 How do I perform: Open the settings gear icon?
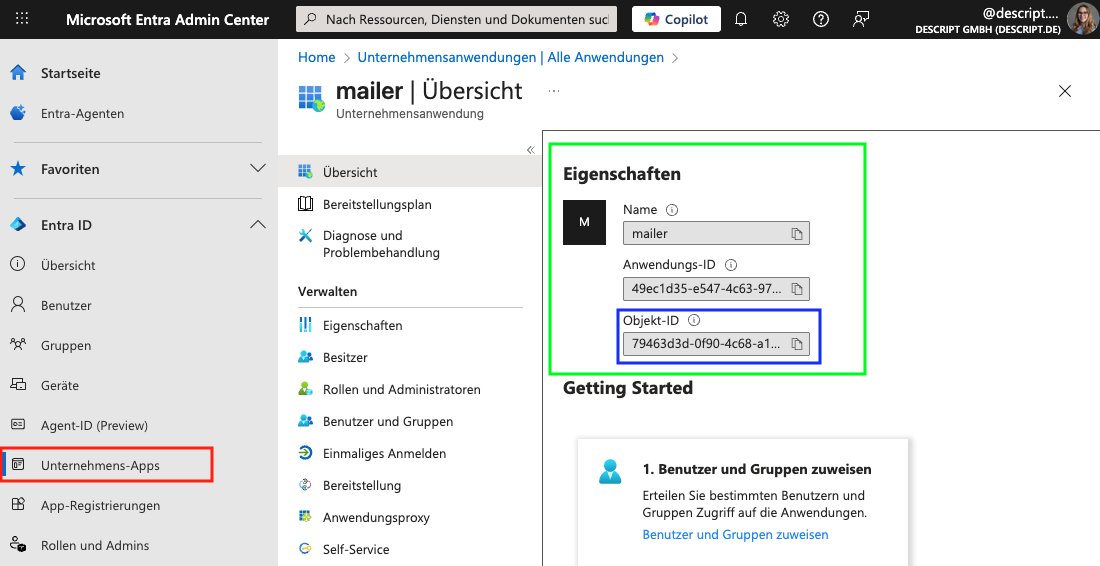coord(781,20)
